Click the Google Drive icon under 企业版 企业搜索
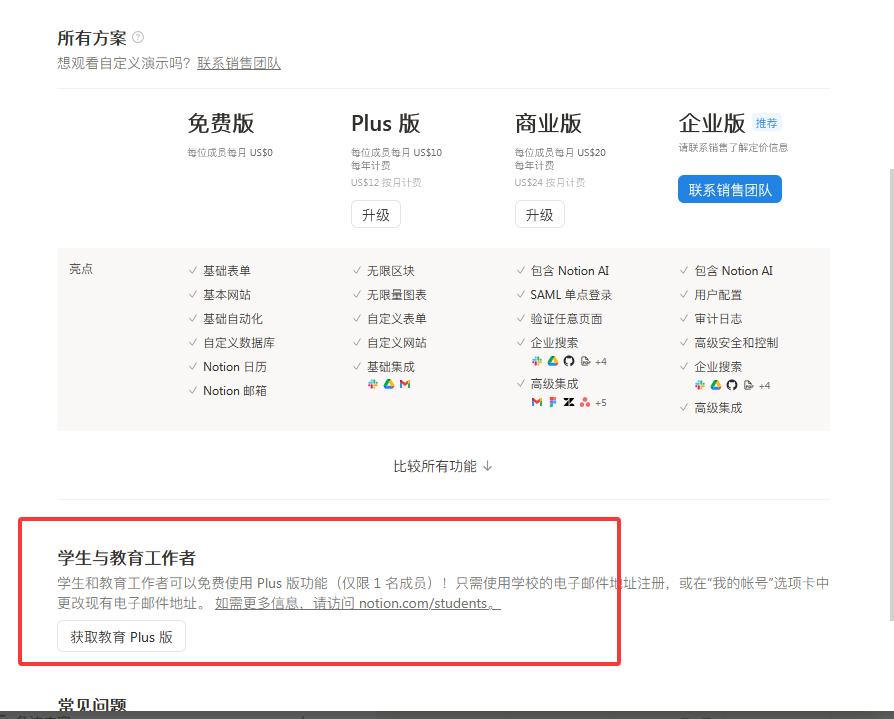Screen dimensions: 894x719 tap(716, 385)
